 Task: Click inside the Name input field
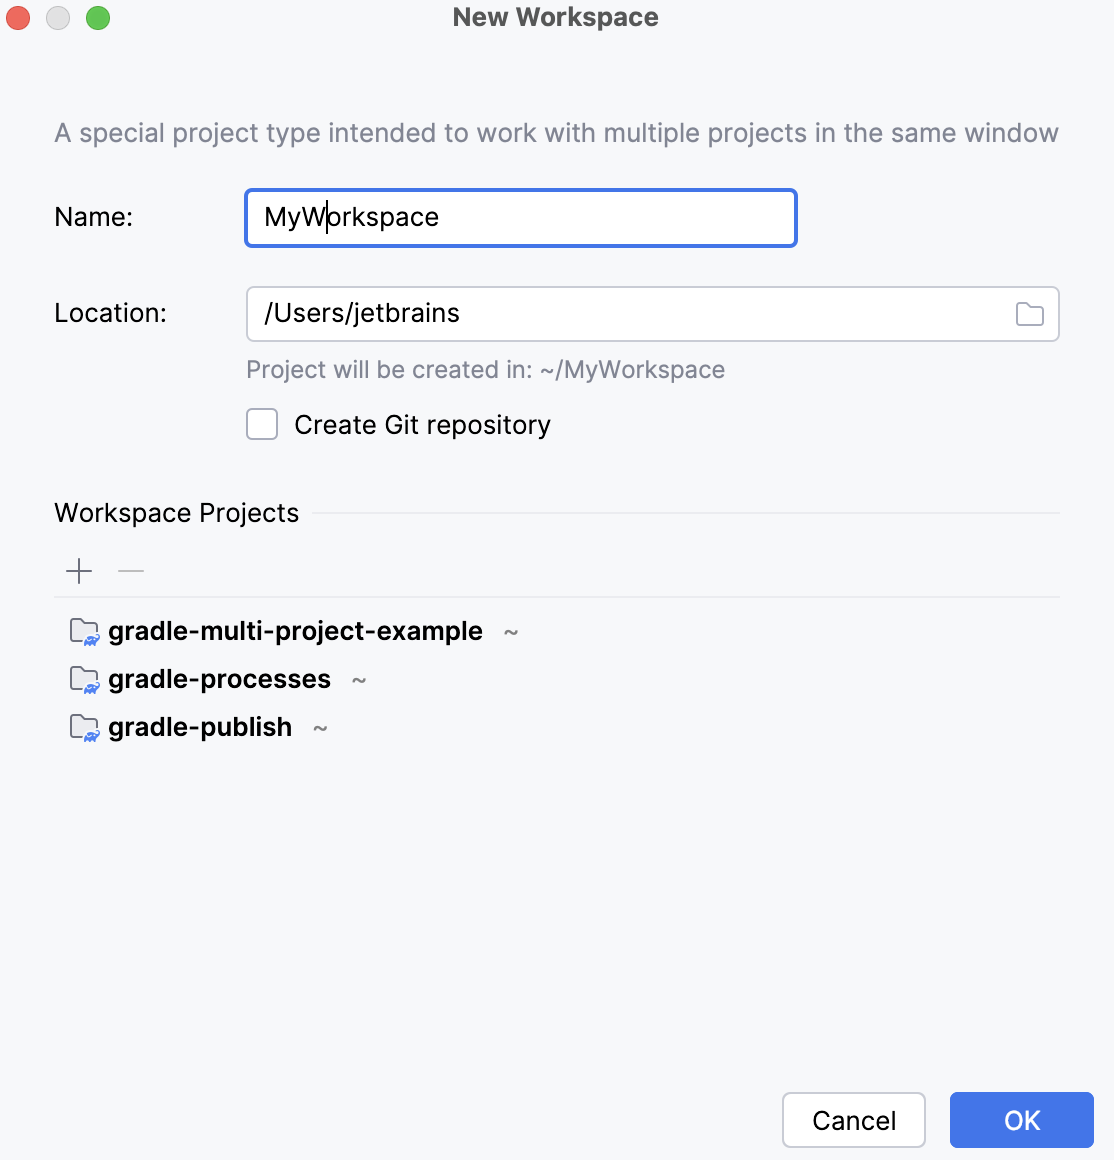pos(520,217)
